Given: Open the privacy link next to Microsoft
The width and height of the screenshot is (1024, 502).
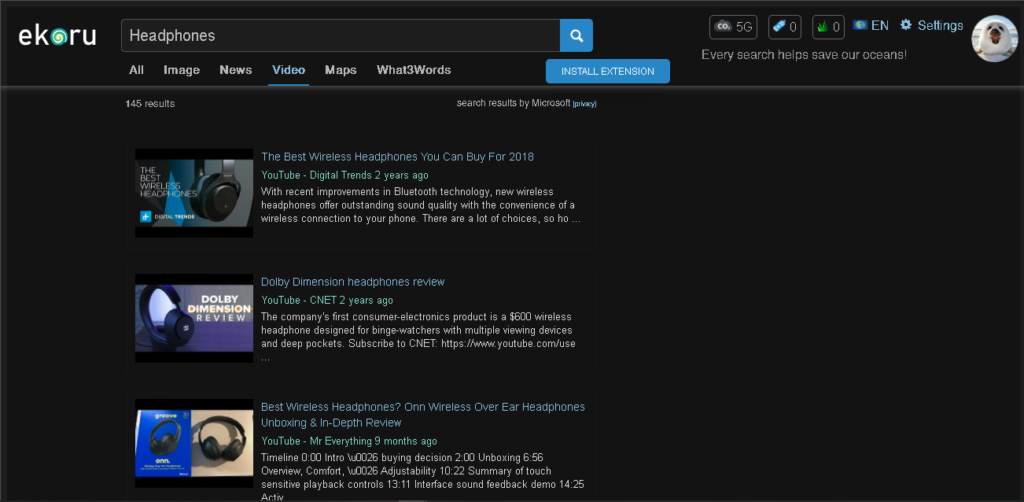Looking at the screenshot, I should point(584,104).
